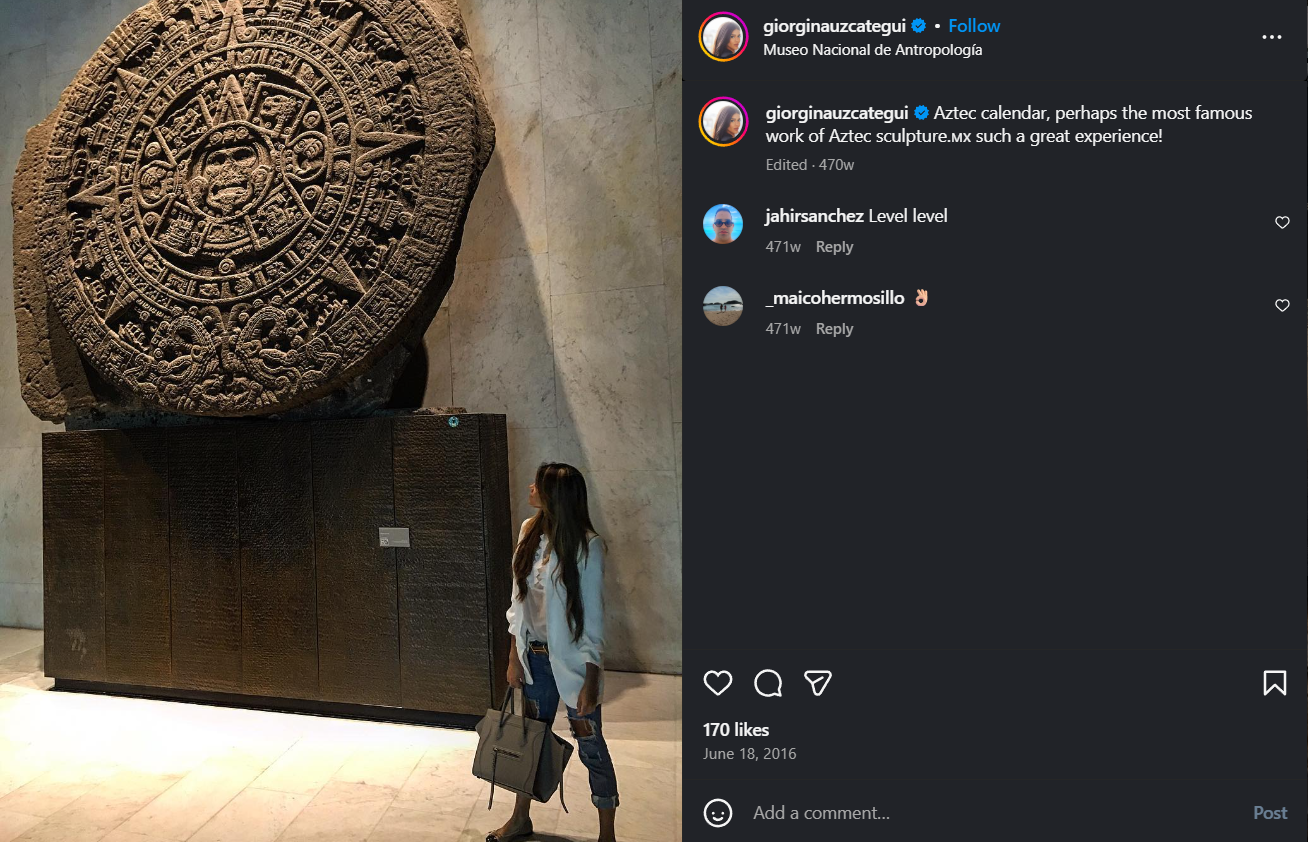Open jahirsanchez's profile picture
Viewport: 1308px width, 842px height.
[x=723, y=224]
